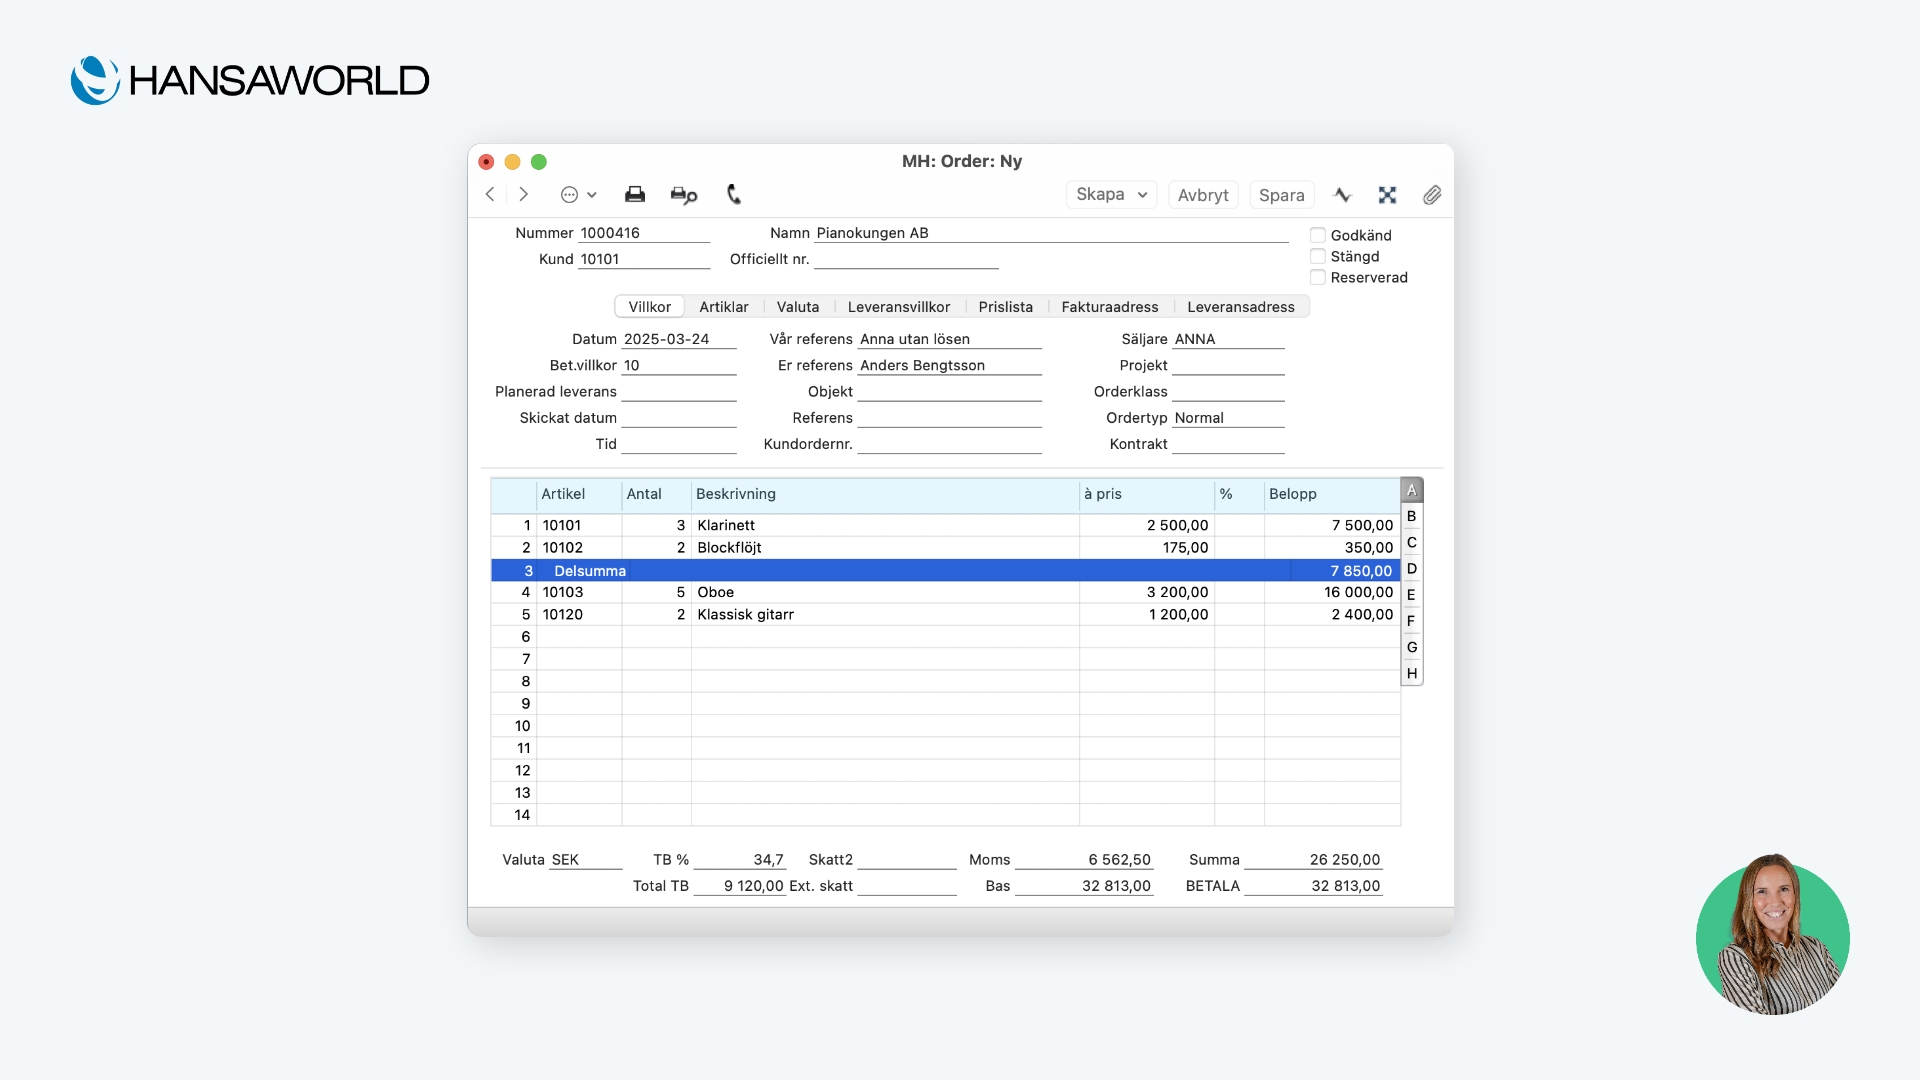
Task: Open print preview icon
Action: (684, 195)
